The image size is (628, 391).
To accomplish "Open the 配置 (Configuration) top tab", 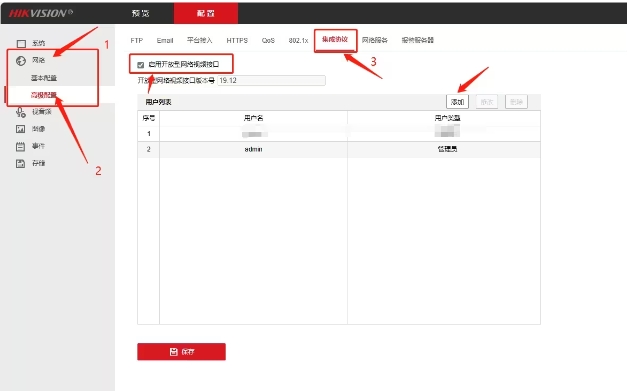I will (x=206, y=13).
